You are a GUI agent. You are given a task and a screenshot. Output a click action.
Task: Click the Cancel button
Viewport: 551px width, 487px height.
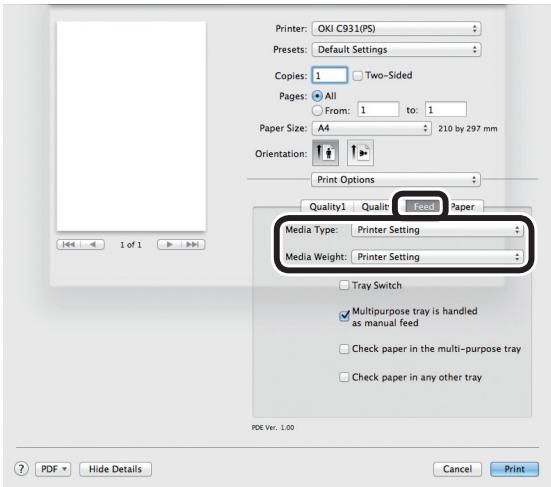click(457, 469)
